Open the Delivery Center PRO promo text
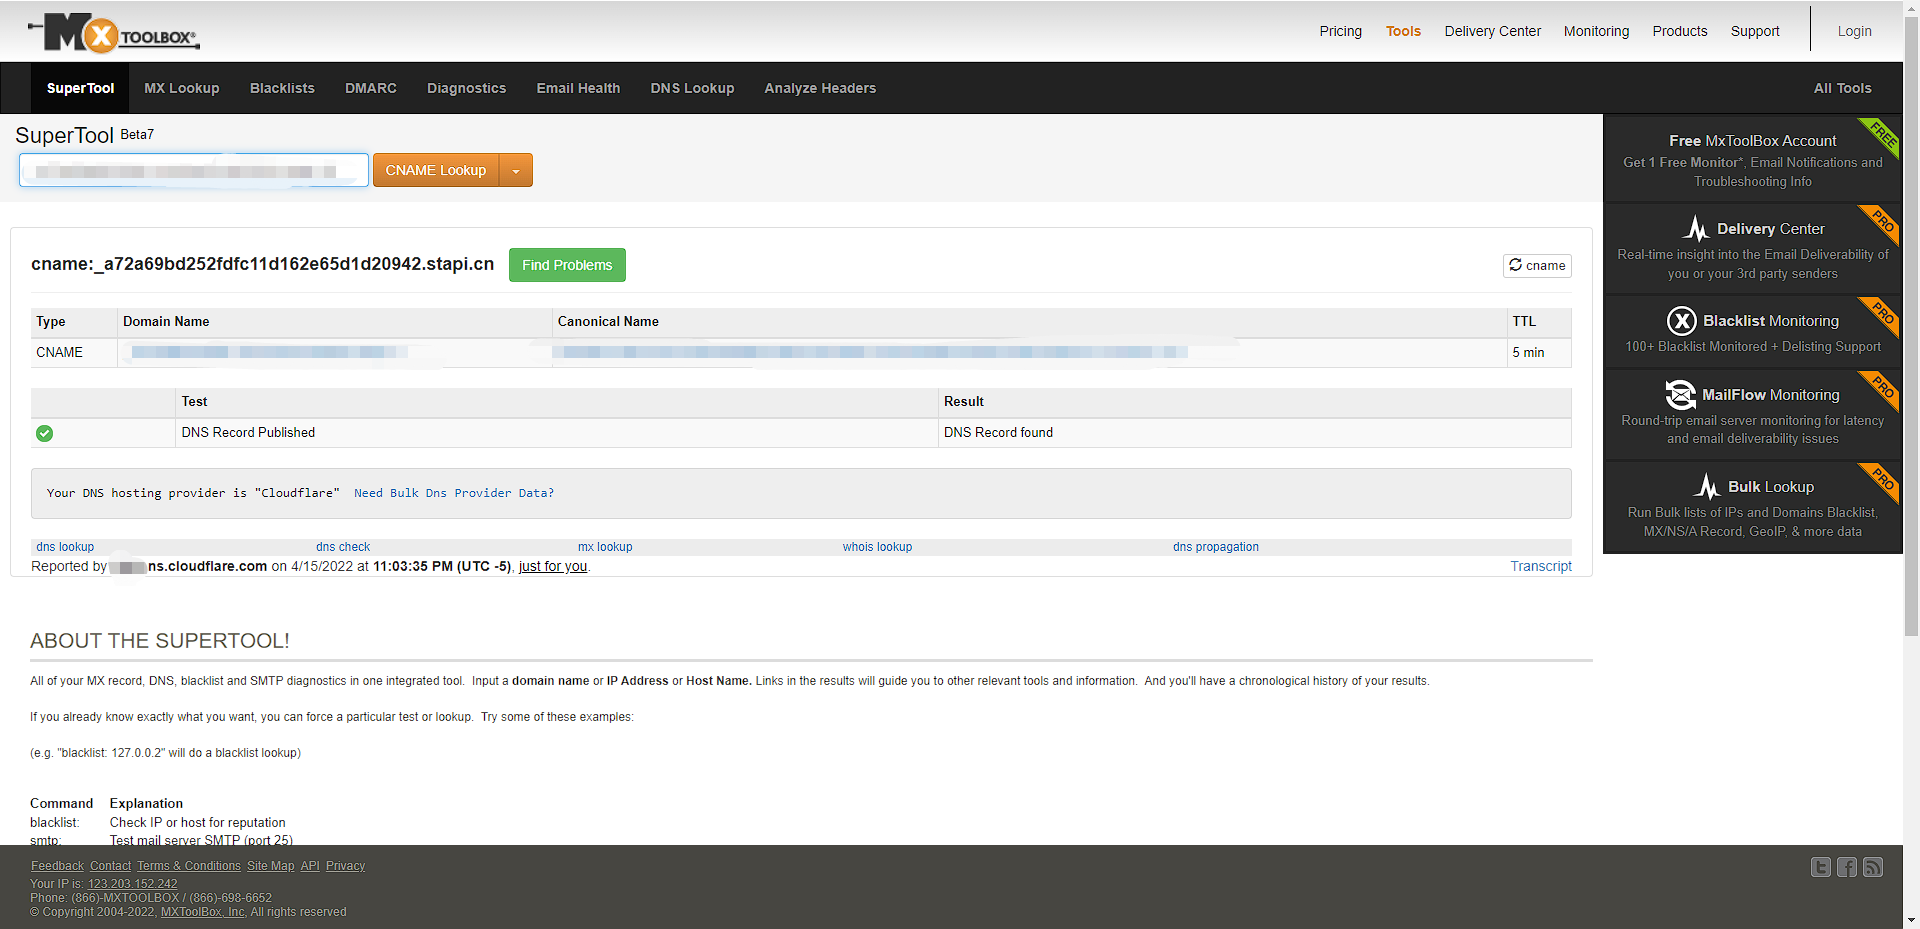 1752,264
